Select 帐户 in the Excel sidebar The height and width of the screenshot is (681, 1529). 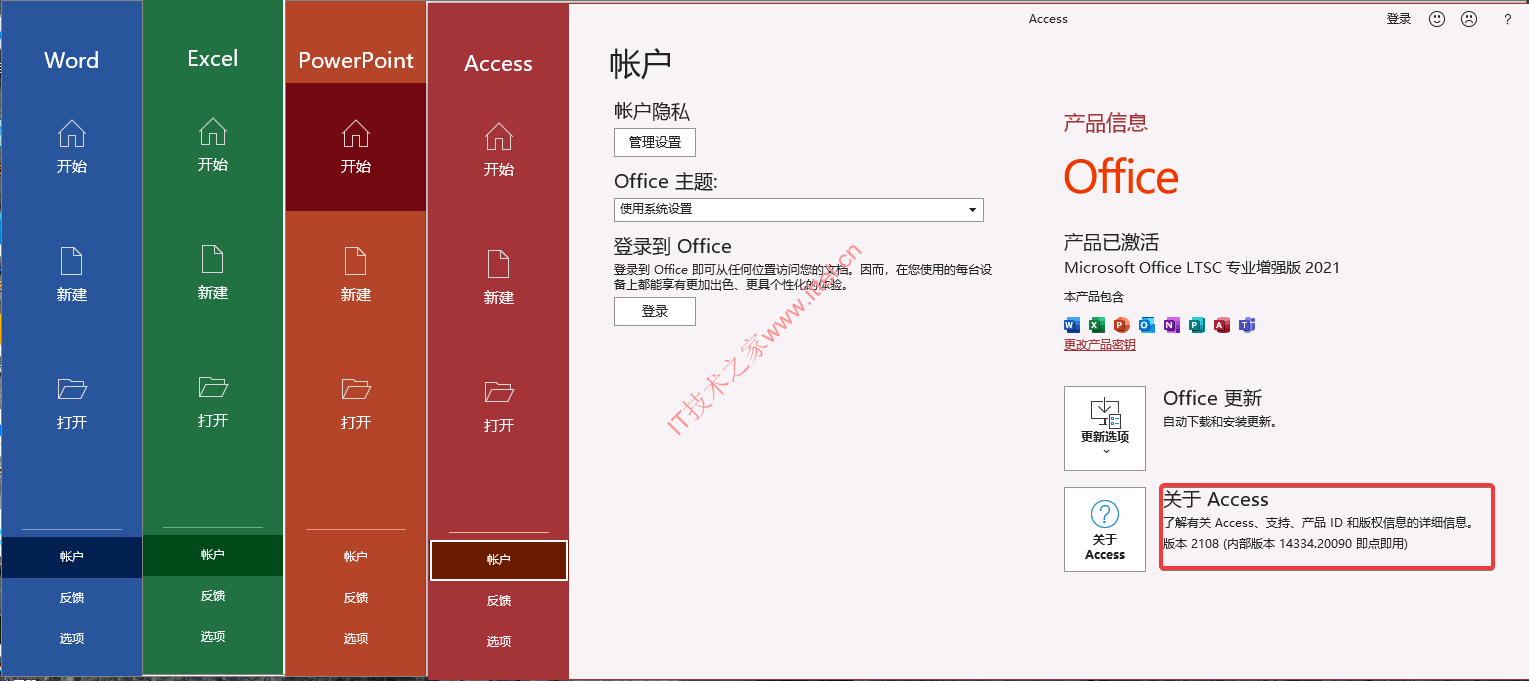point(213,555)
